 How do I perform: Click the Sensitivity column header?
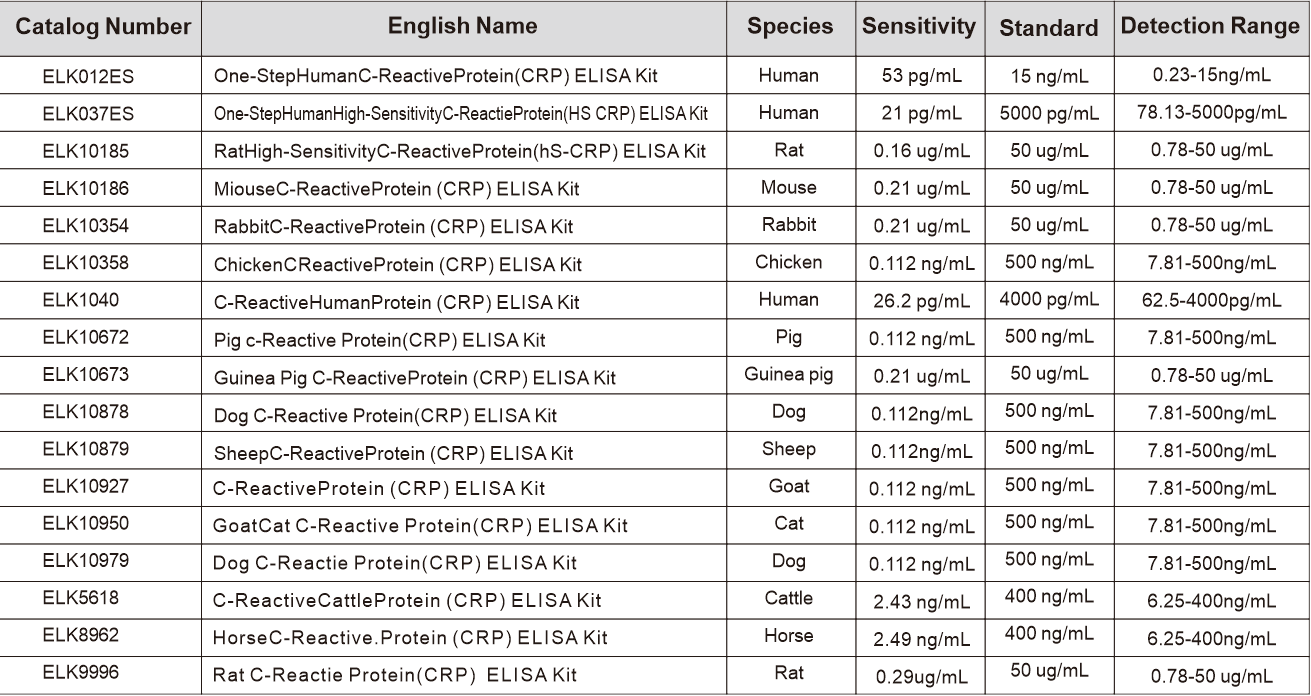(x=919, y=27)
